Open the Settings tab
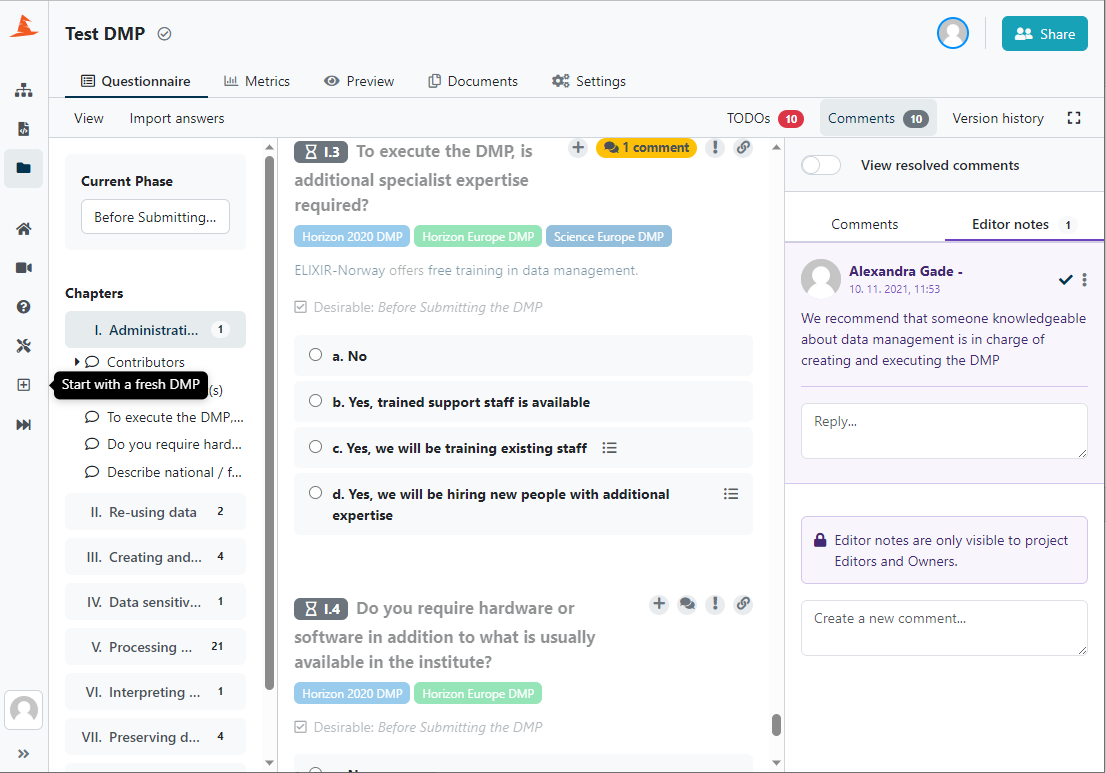Viewport: 1106px width, 773px height. click(589, 81)
